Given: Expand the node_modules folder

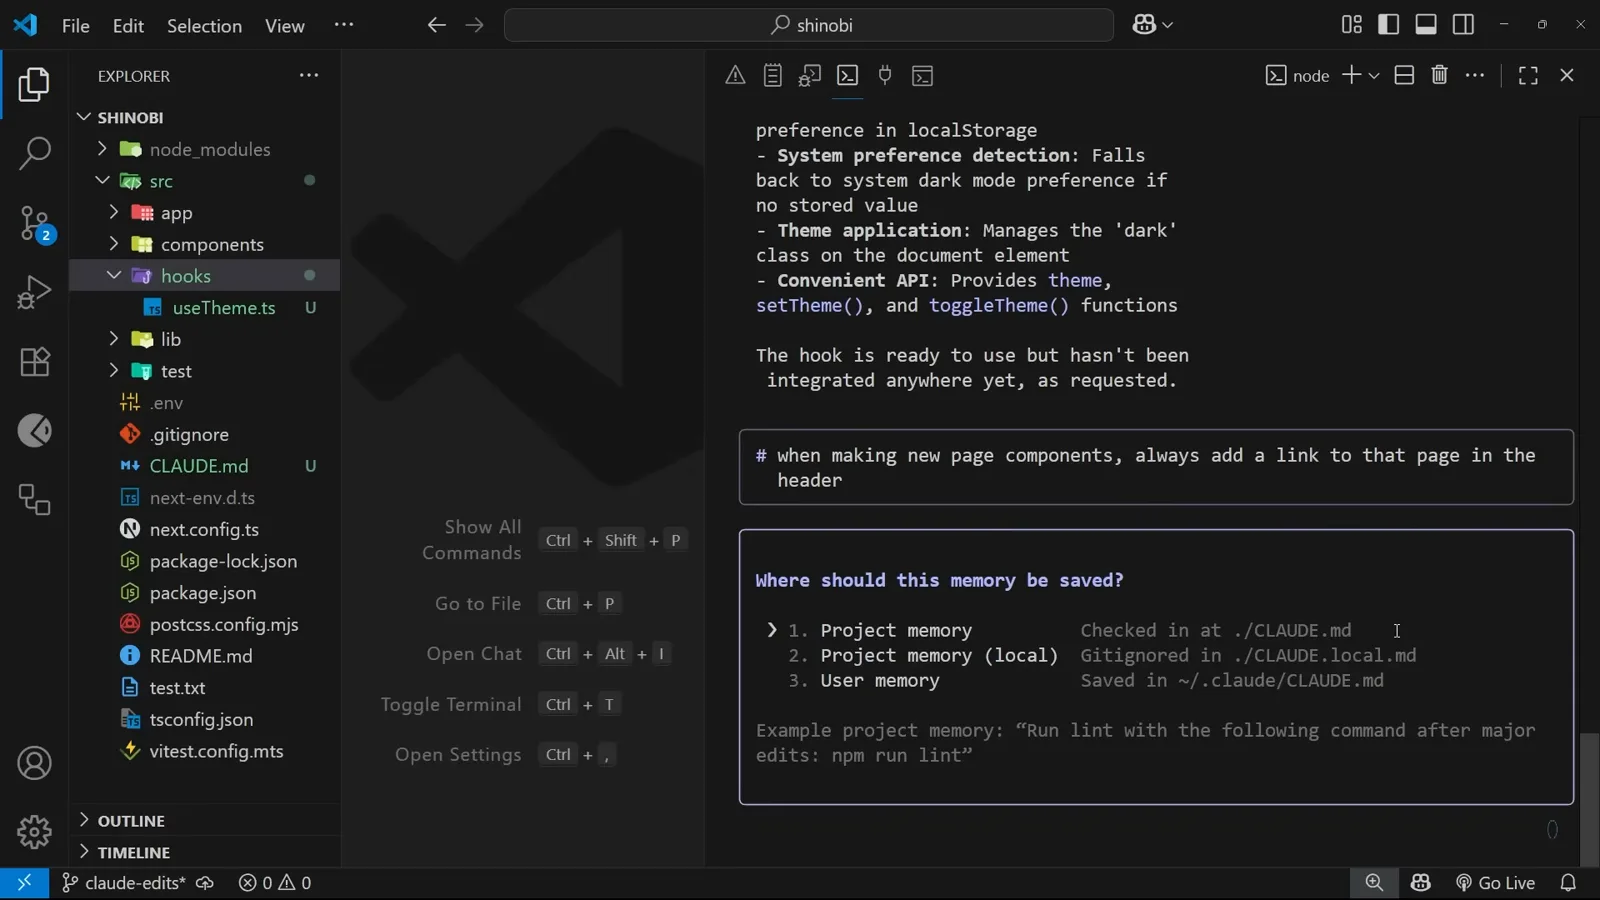Looking at the screenshot, I should point(102,149).
